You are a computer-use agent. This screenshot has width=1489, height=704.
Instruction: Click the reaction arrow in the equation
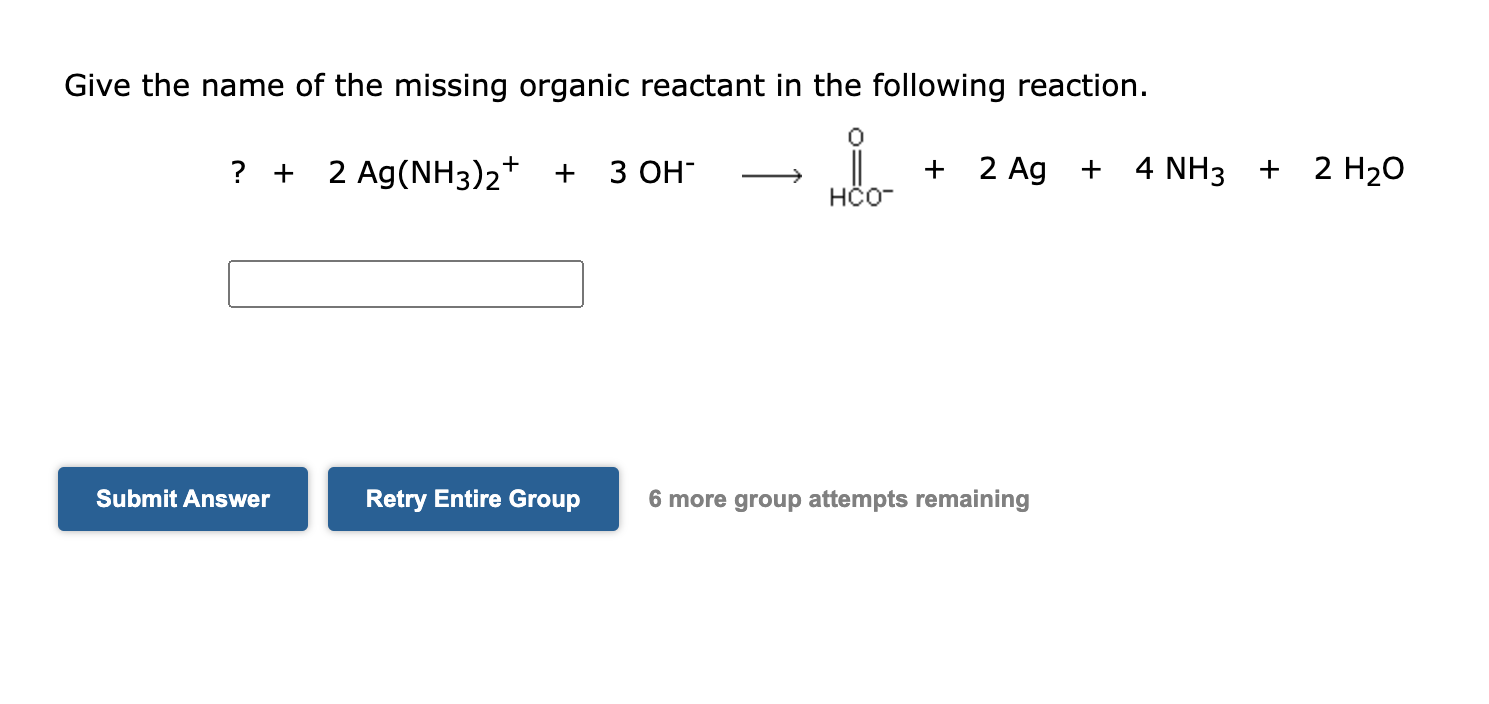[771, 173]
